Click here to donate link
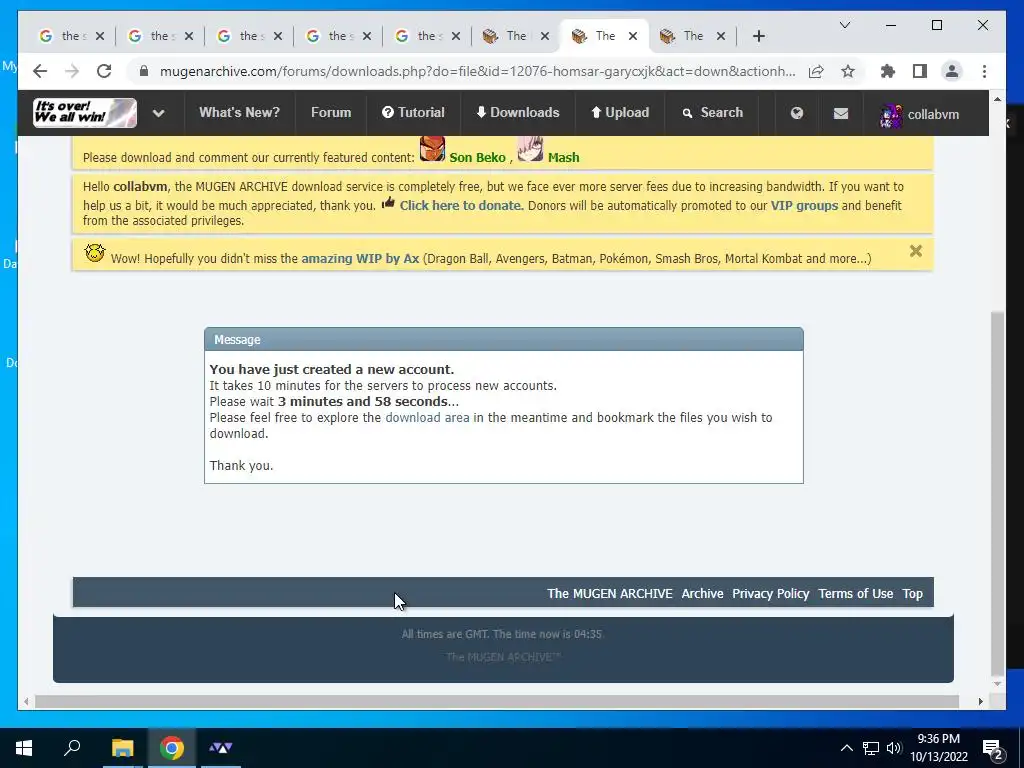Viewport: 1024px width, 768px height. (x=461, y=205)
